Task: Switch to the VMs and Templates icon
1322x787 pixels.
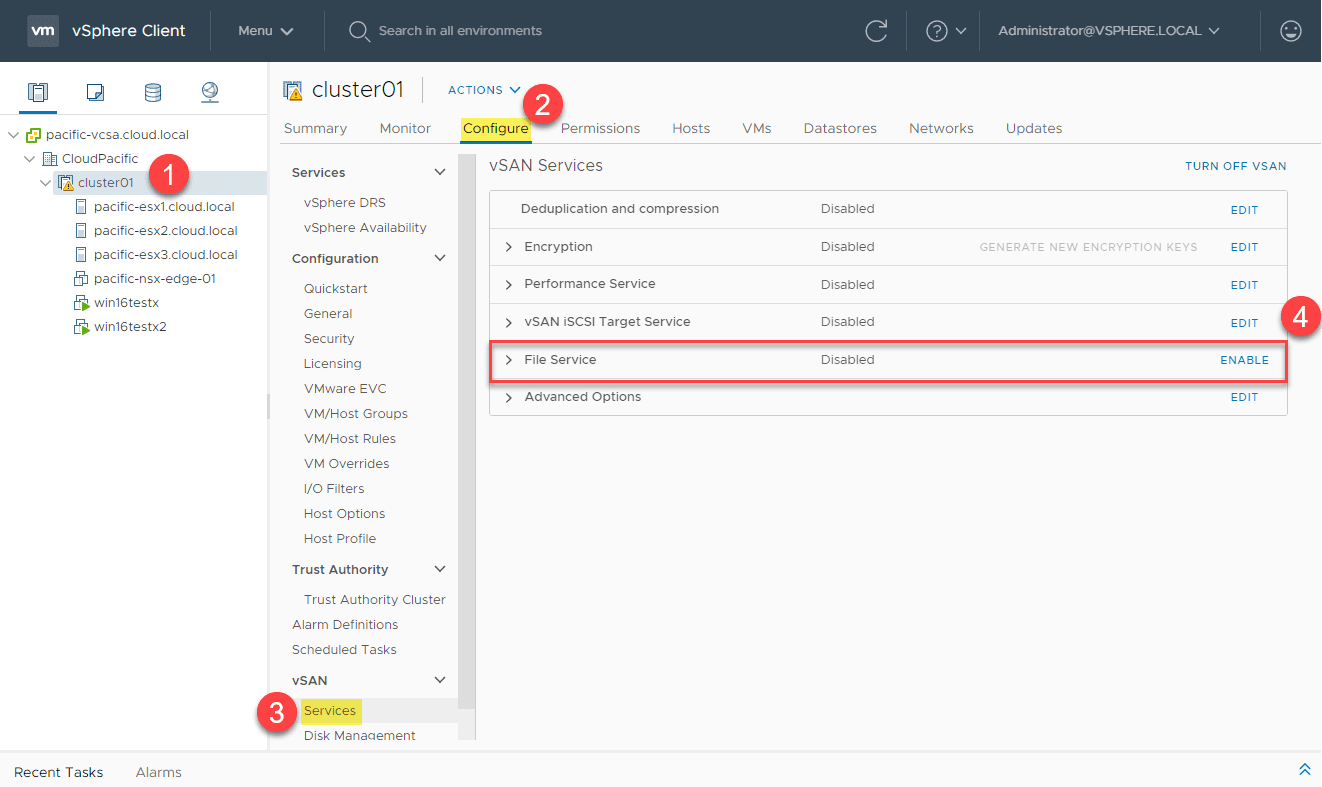Action: tap(94, 90)
